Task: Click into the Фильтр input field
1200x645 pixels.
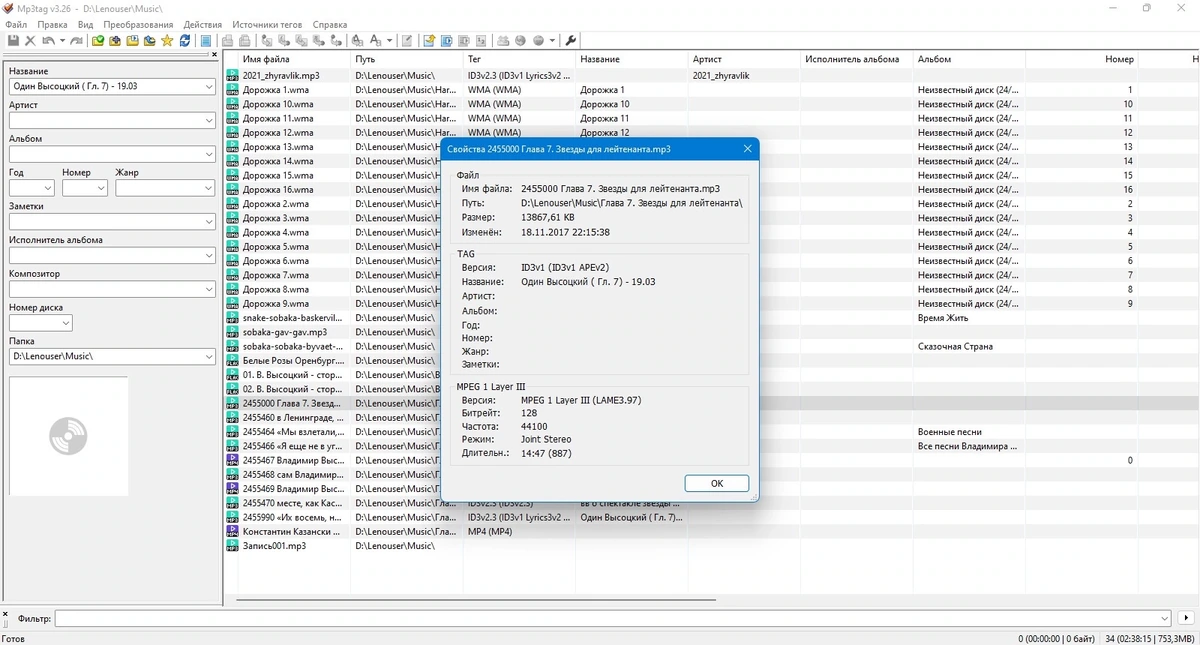Action: (611, 619)
